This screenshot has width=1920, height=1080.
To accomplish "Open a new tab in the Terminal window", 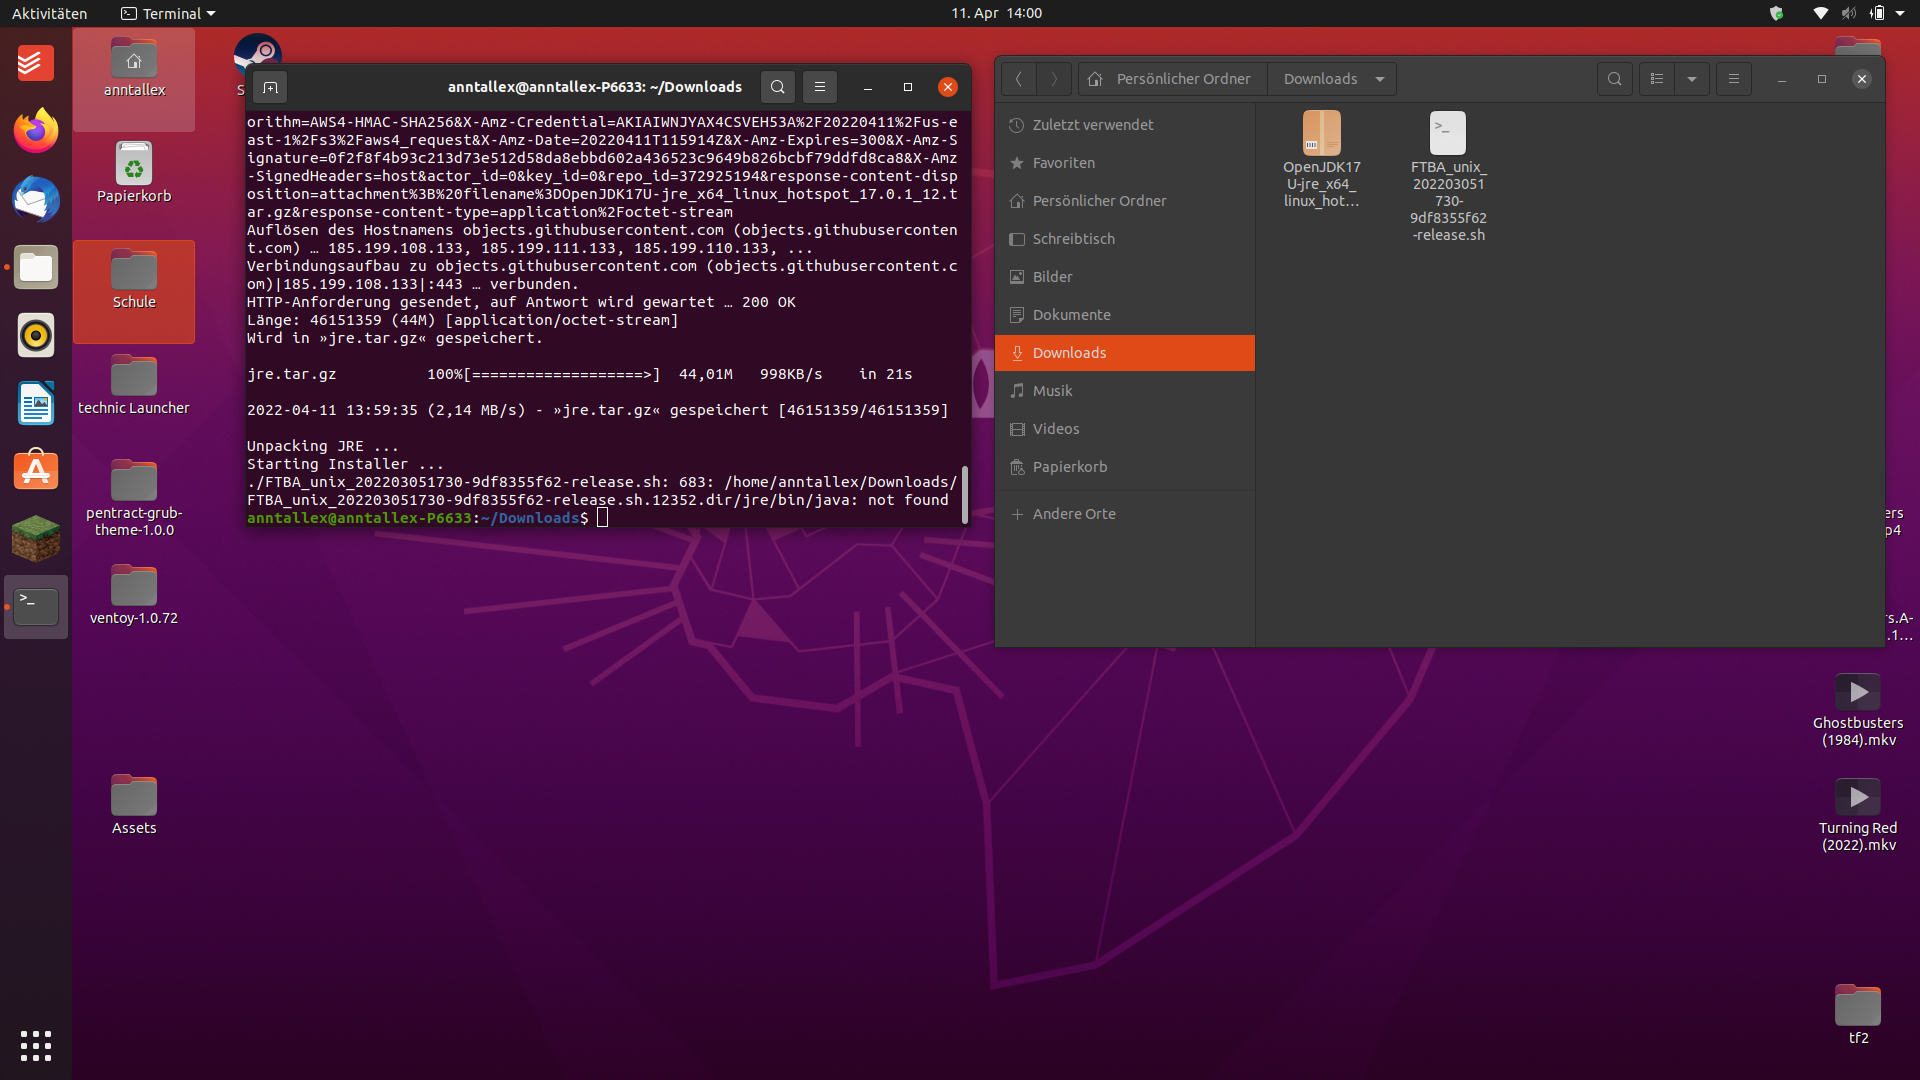I will coord(270,87).
